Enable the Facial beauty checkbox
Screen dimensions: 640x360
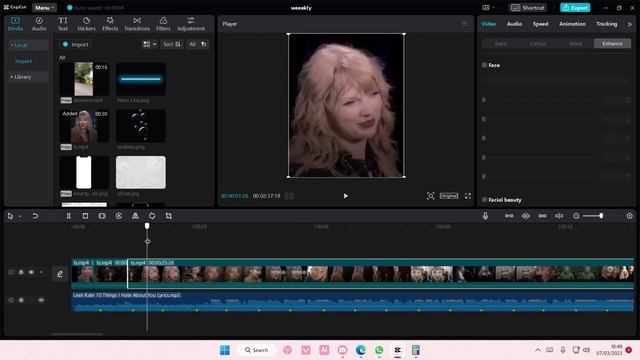pos(484,200)
